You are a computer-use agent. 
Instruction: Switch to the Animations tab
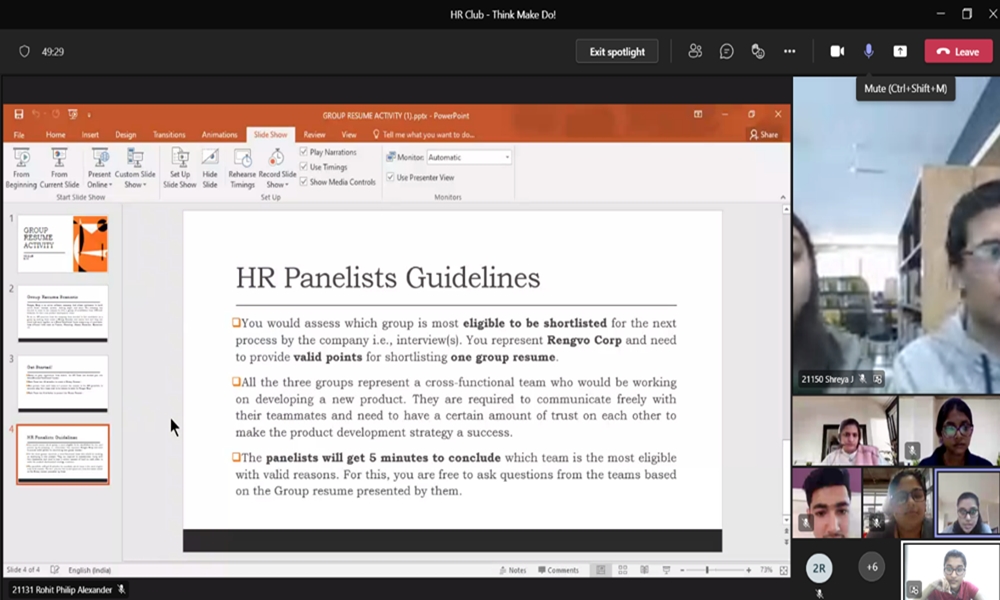(219, 135)
